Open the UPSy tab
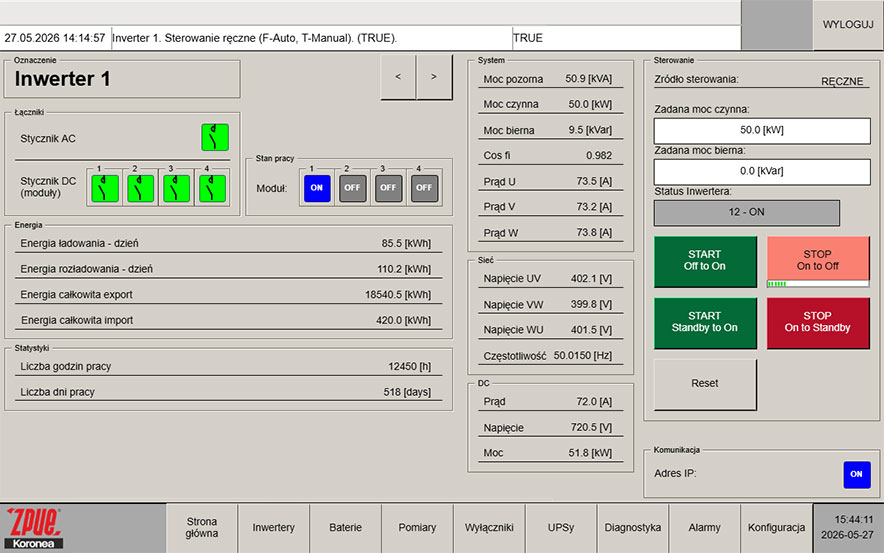The height and width of the screenshot is (553, 884). (x=561, y=528)
